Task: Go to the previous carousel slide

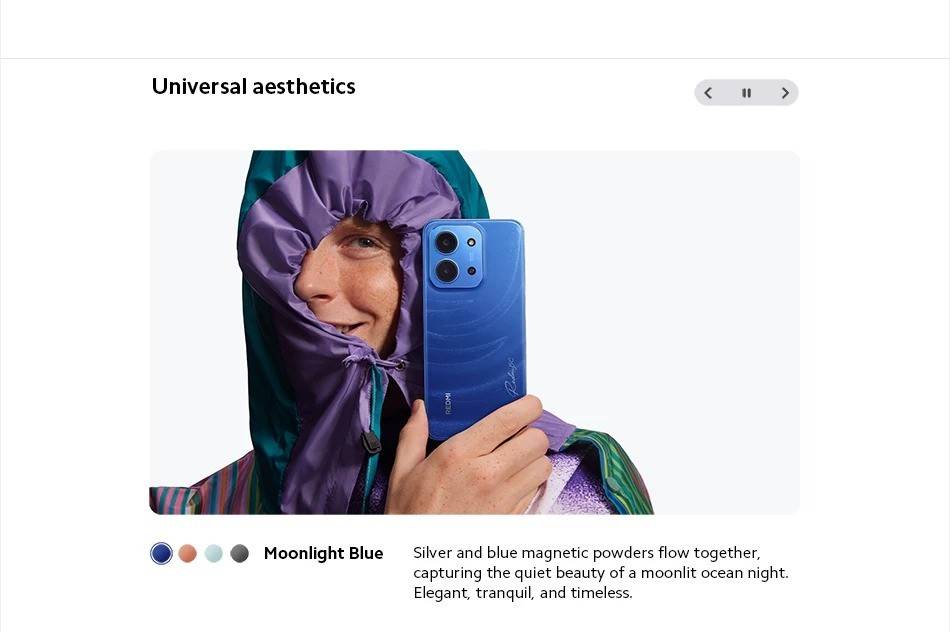Action: (708, 93)
